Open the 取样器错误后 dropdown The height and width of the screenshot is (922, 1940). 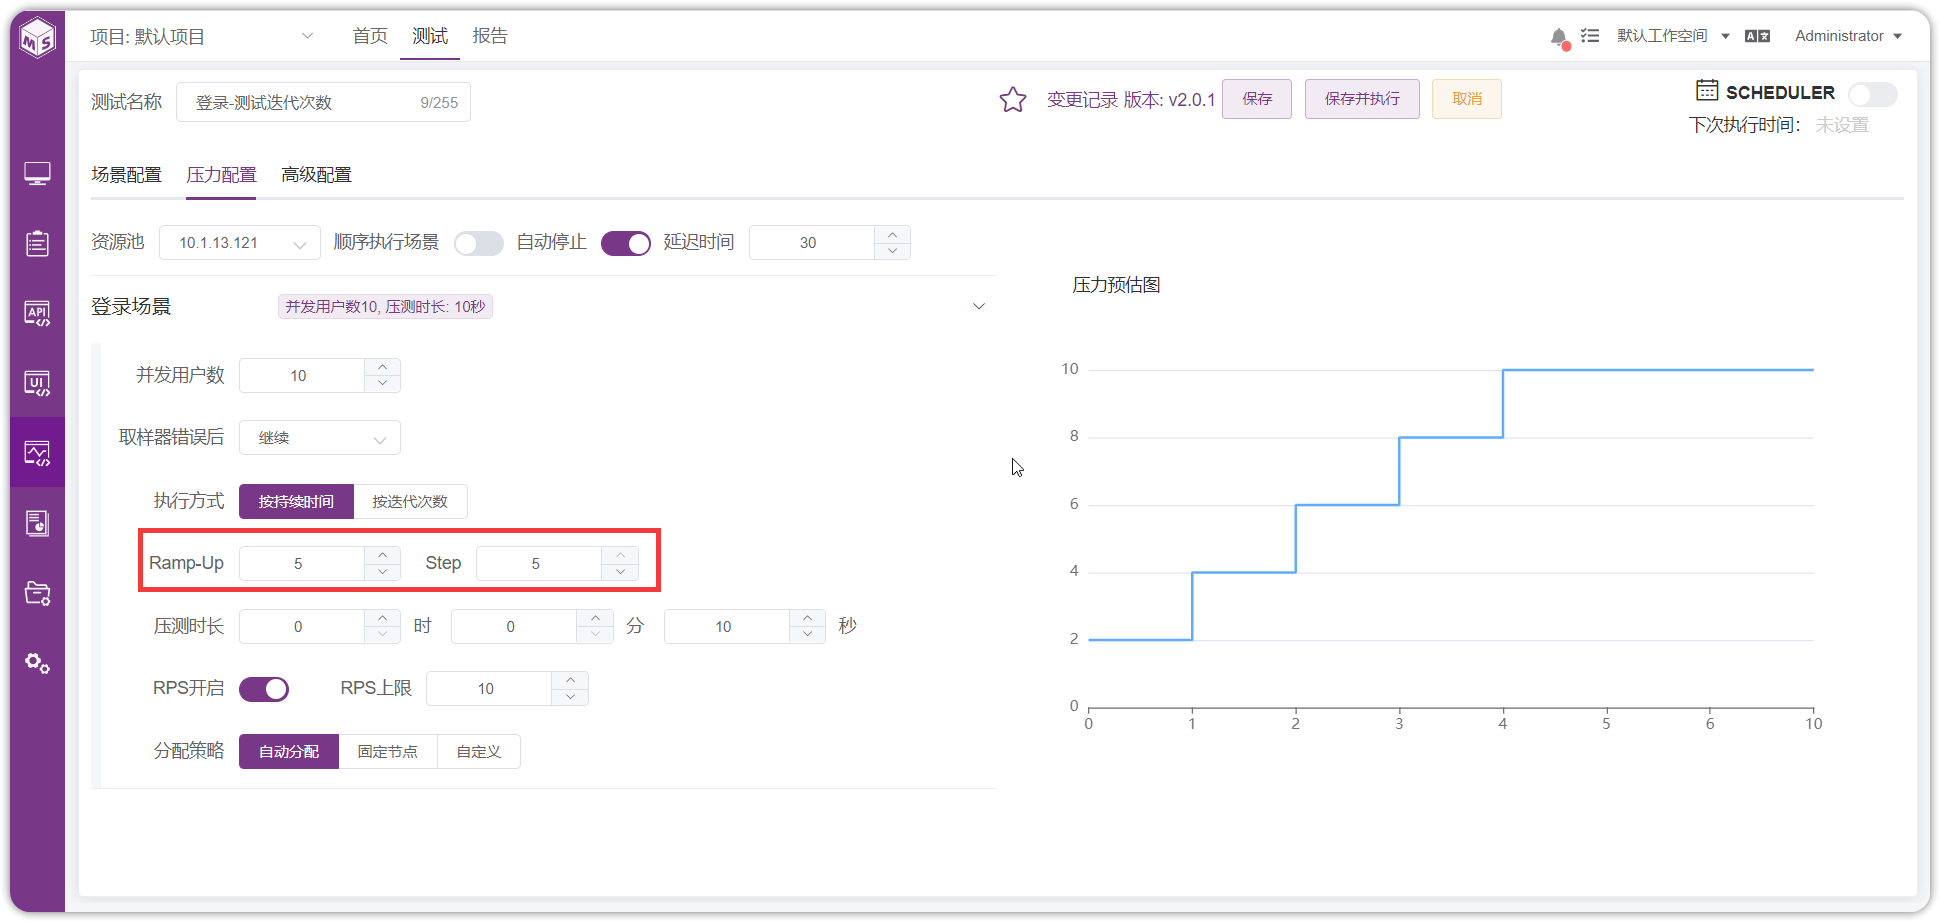[320, 438]
